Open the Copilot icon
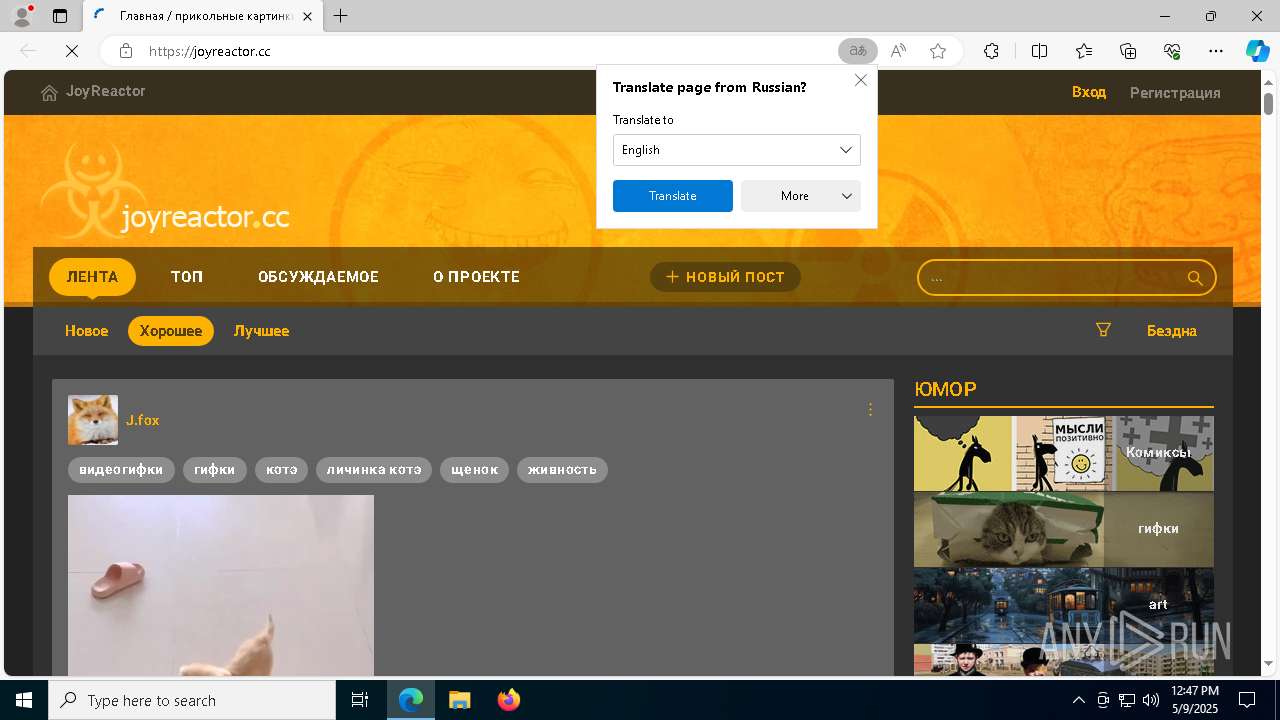The height and width of the screenshot is (720, 1280). [x=1257, y=51]
